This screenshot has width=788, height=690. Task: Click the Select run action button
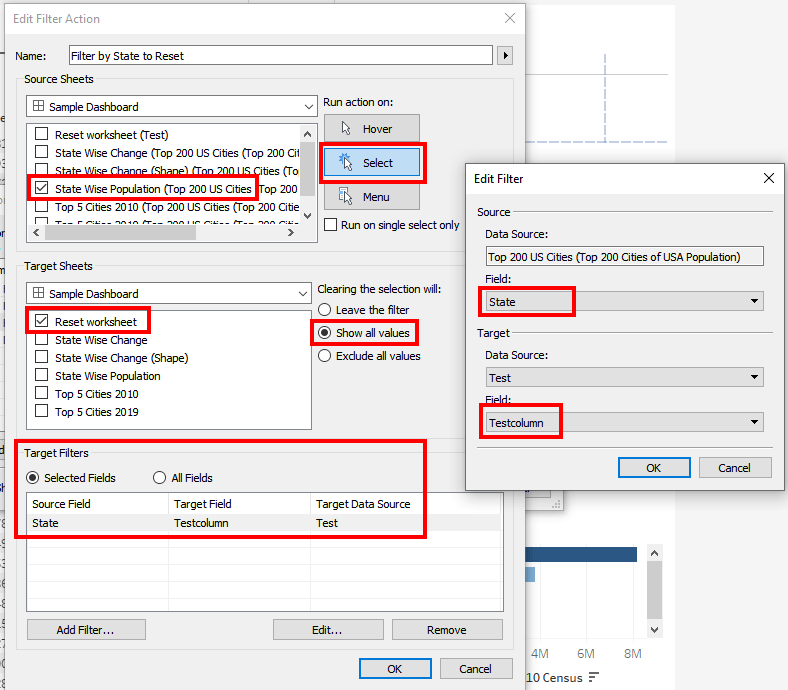pyautogui.click(x=372, y=162)
